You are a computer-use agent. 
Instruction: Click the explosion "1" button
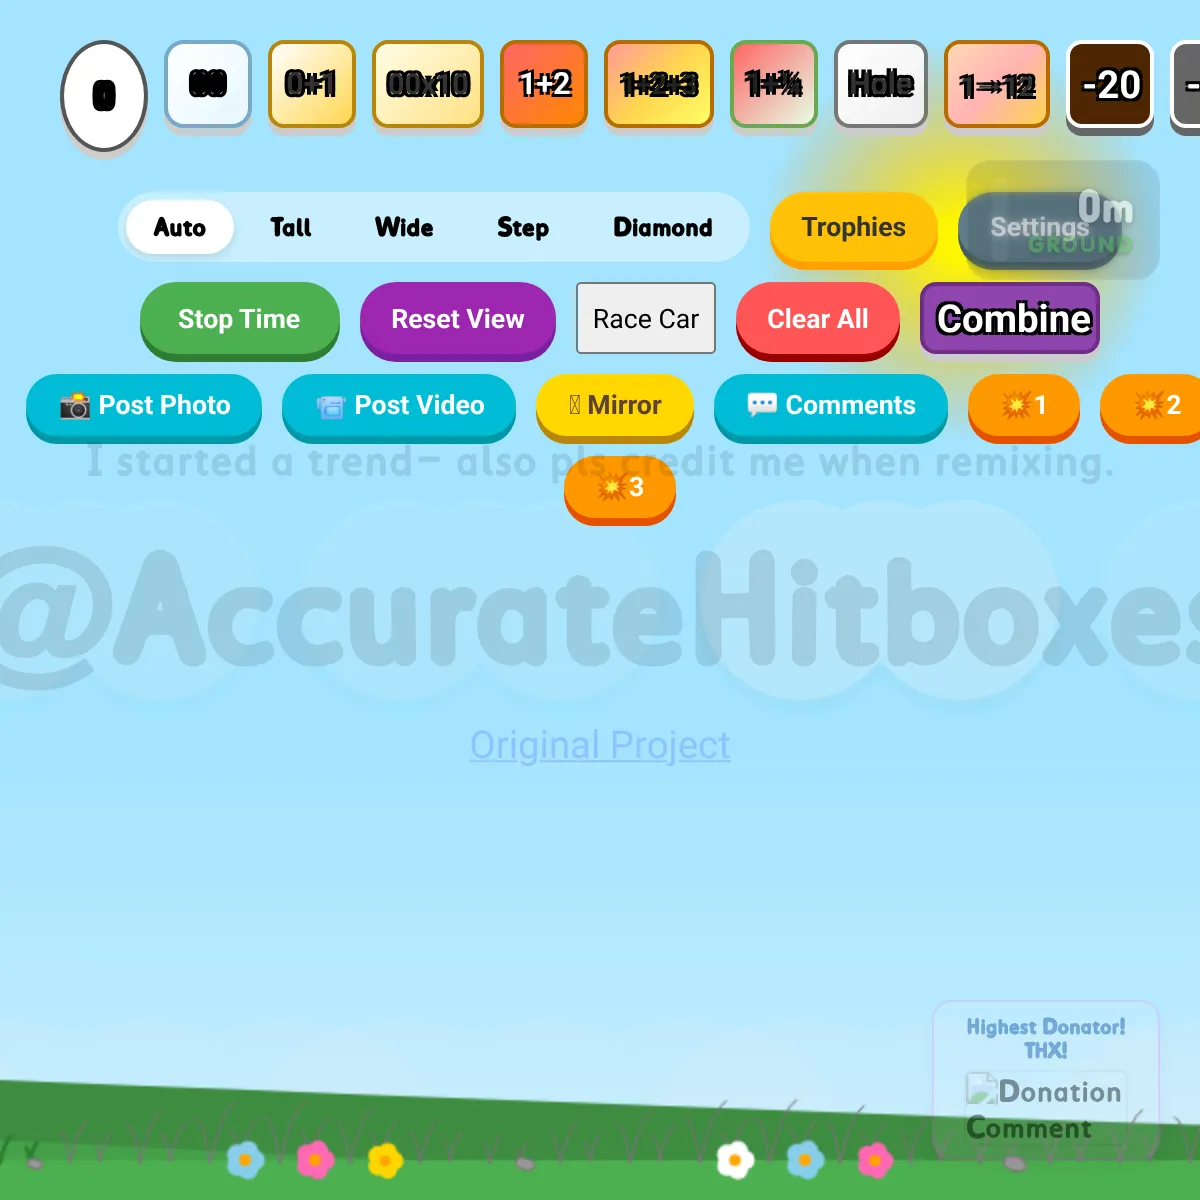(x=1023, y=407)
